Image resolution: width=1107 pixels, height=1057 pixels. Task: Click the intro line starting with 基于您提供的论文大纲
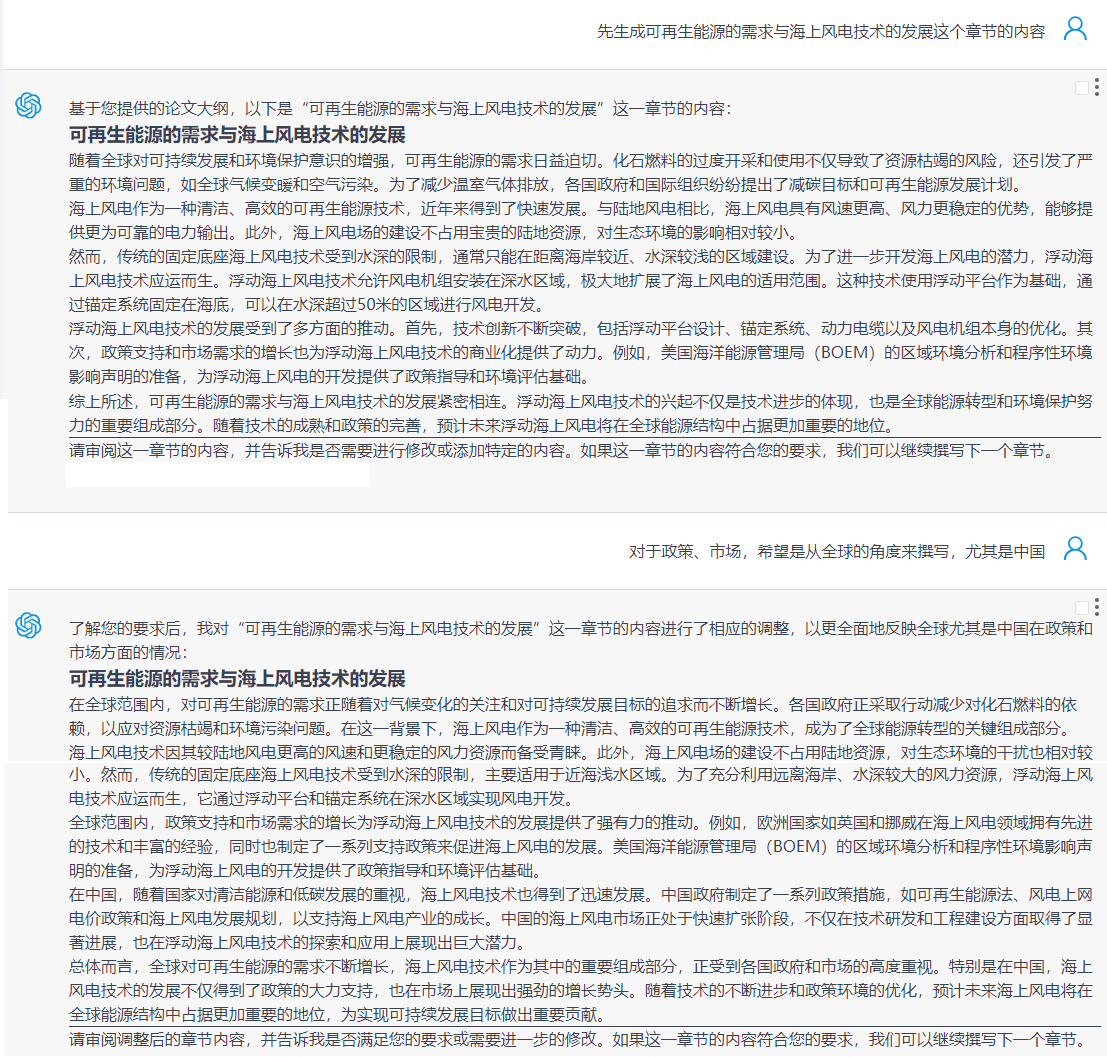click(400, 108)
